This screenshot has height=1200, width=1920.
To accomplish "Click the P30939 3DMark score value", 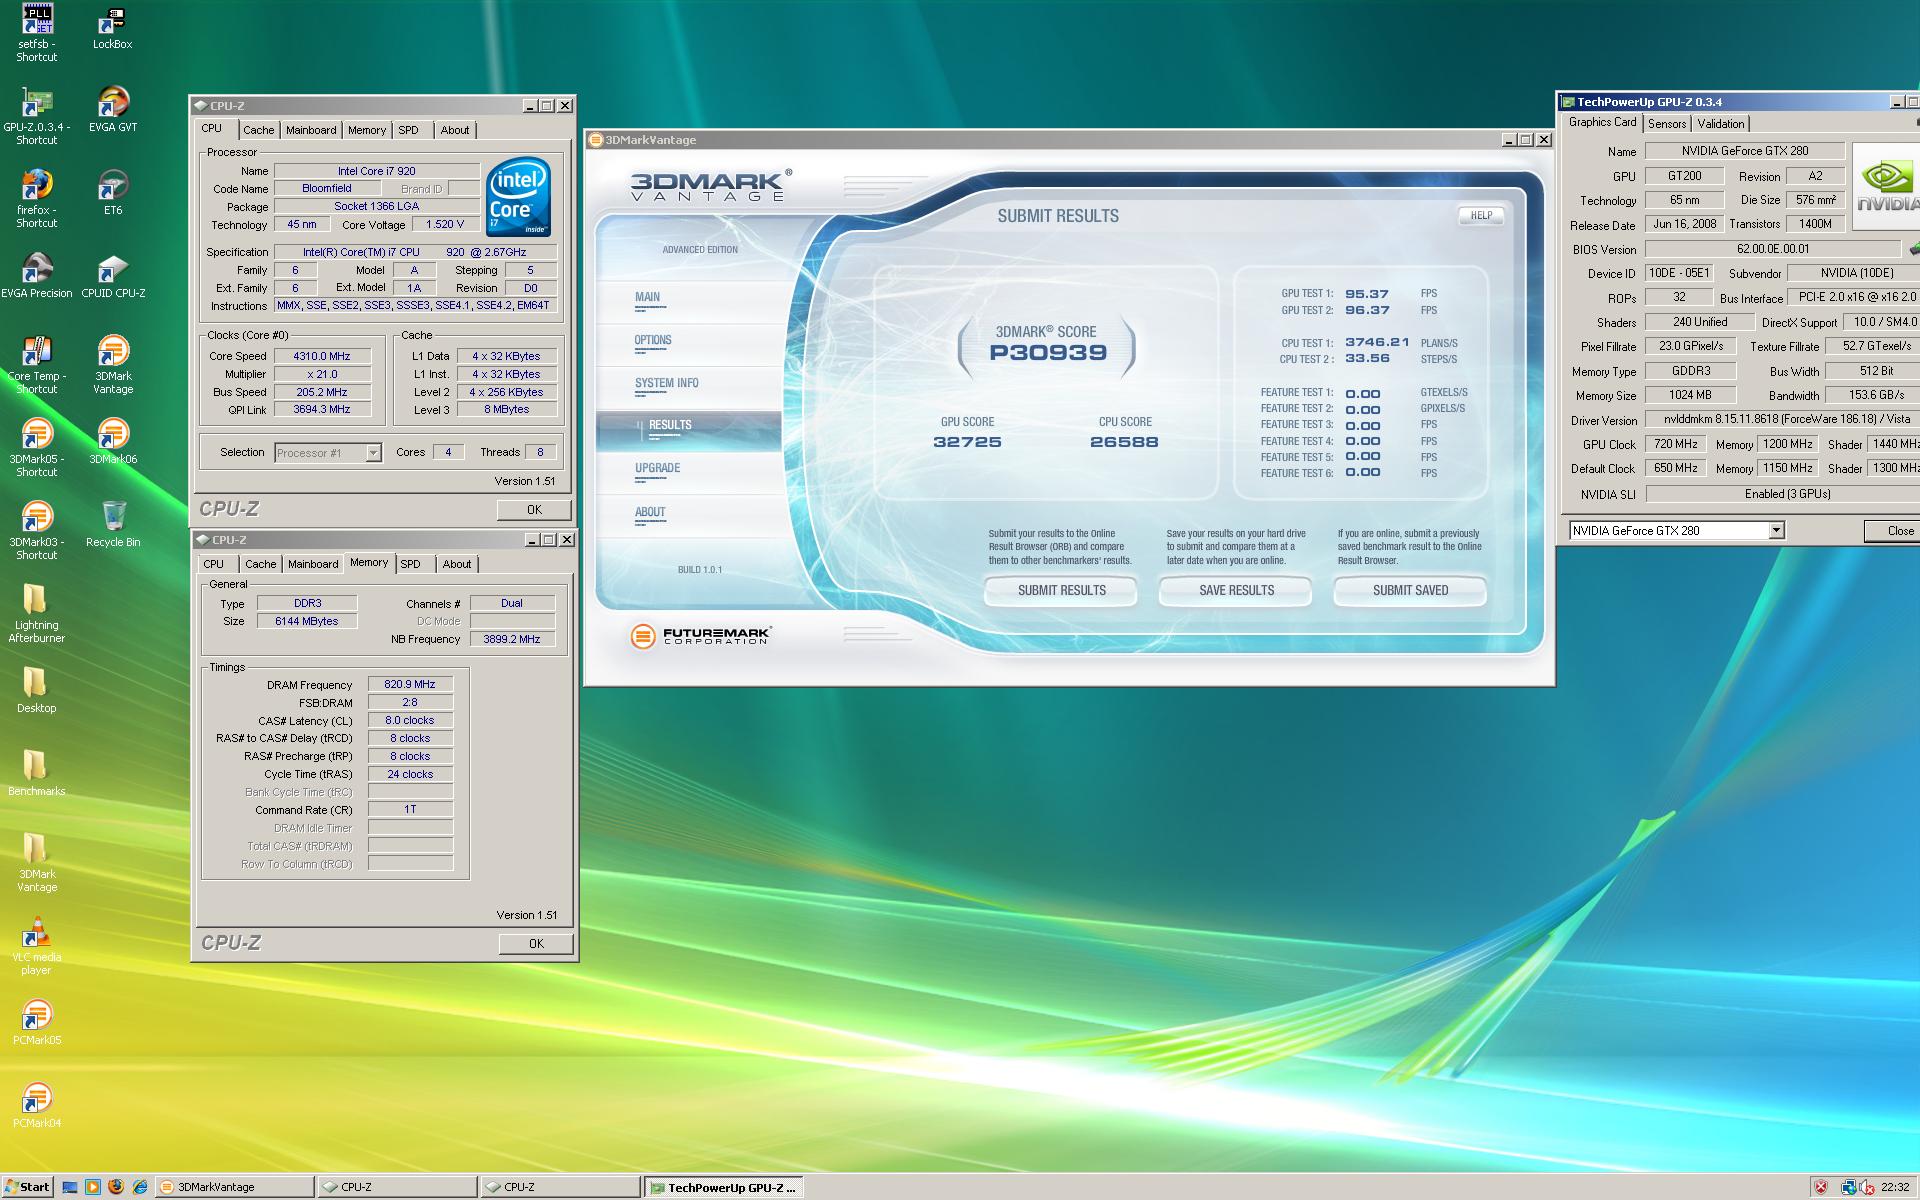I will pos(1048,352).
